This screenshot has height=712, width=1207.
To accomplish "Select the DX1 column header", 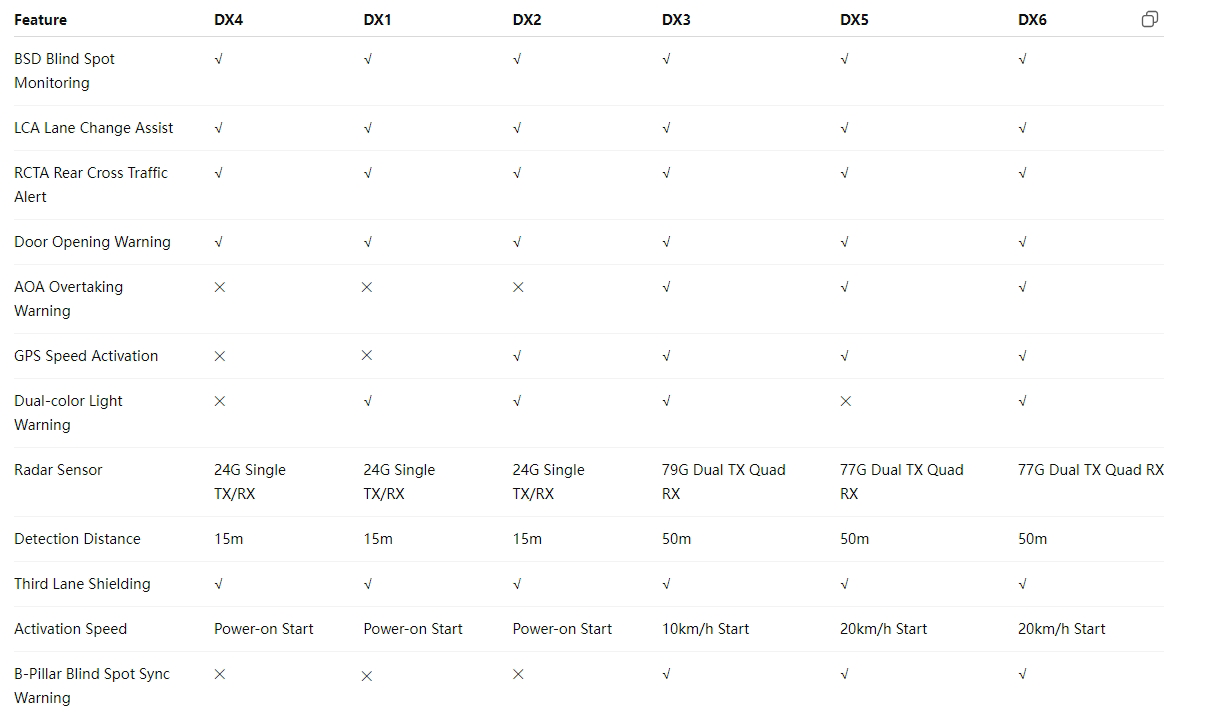I will (x=378, y=20).
